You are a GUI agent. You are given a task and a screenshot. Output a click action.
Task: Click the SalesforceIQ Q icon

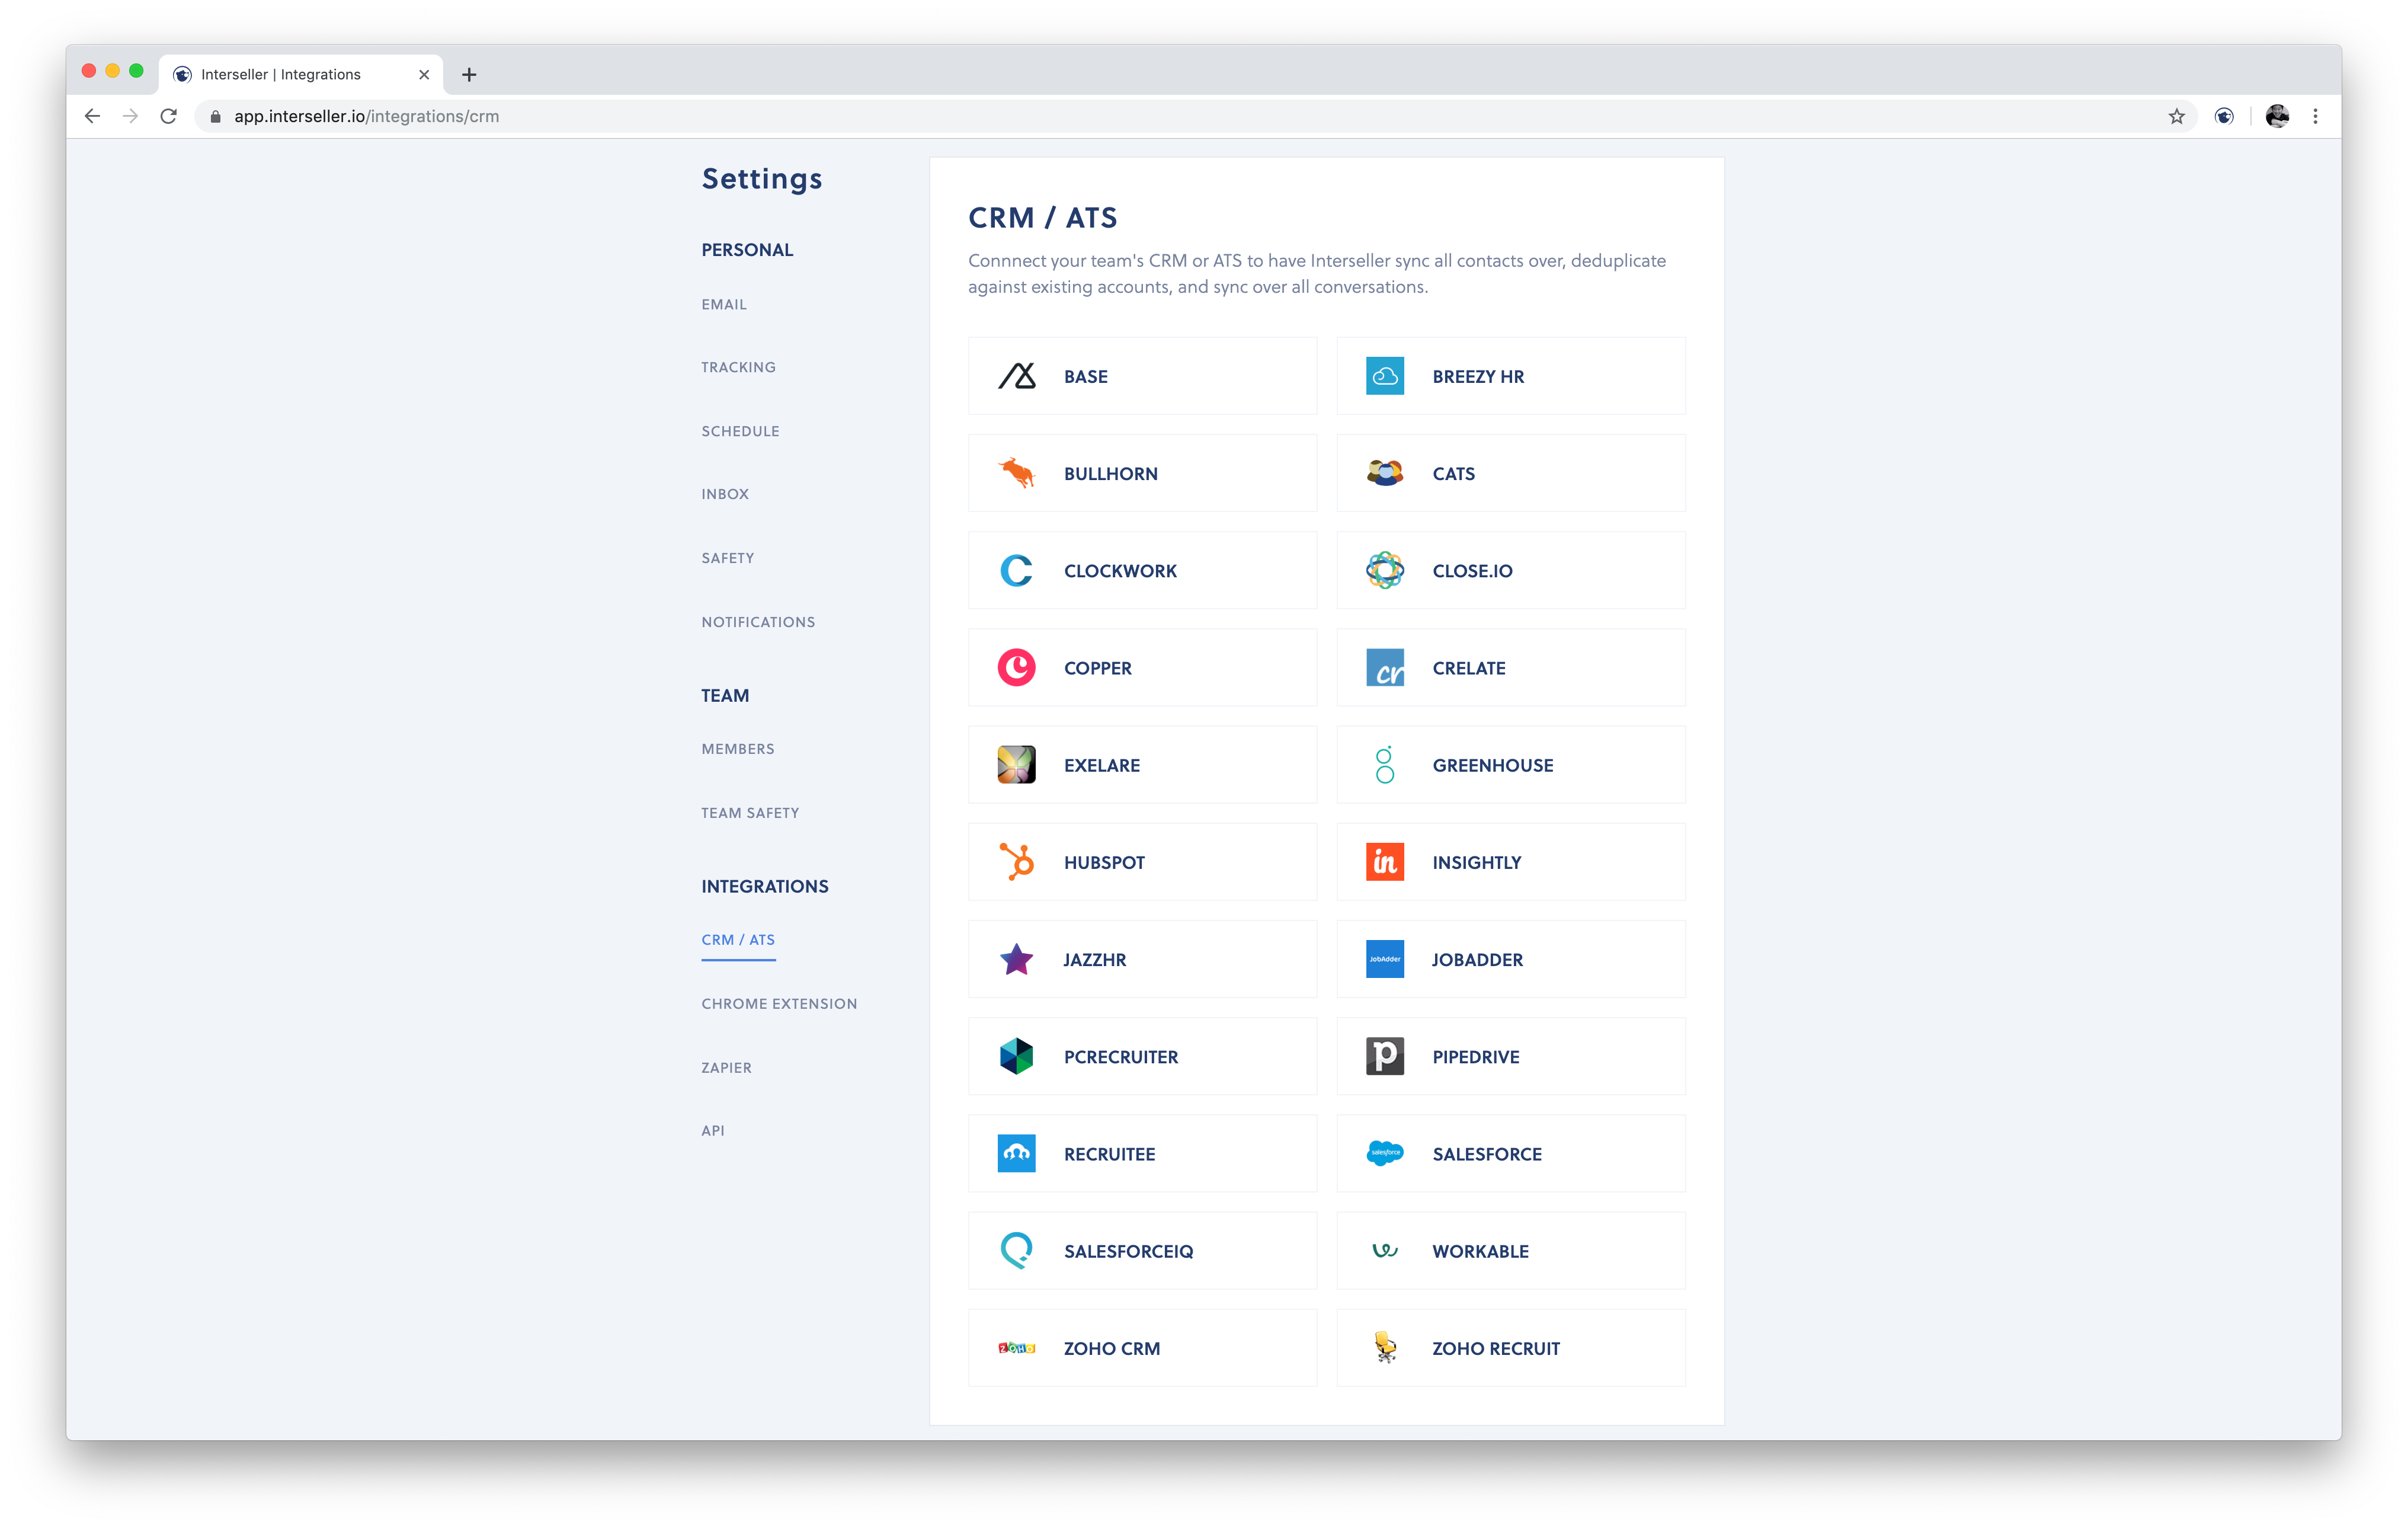pos(1016,1250)
